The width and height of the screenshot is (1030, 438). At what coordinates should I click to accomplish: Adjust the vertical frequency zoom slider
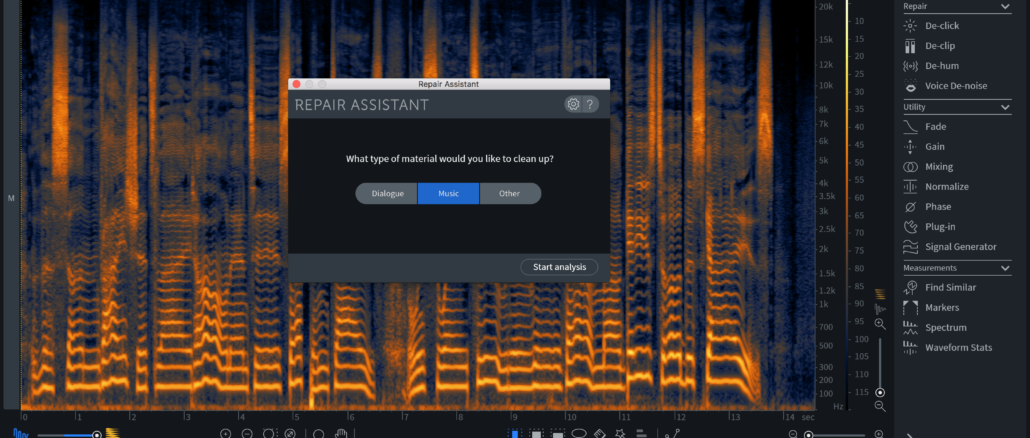point(880,393)
